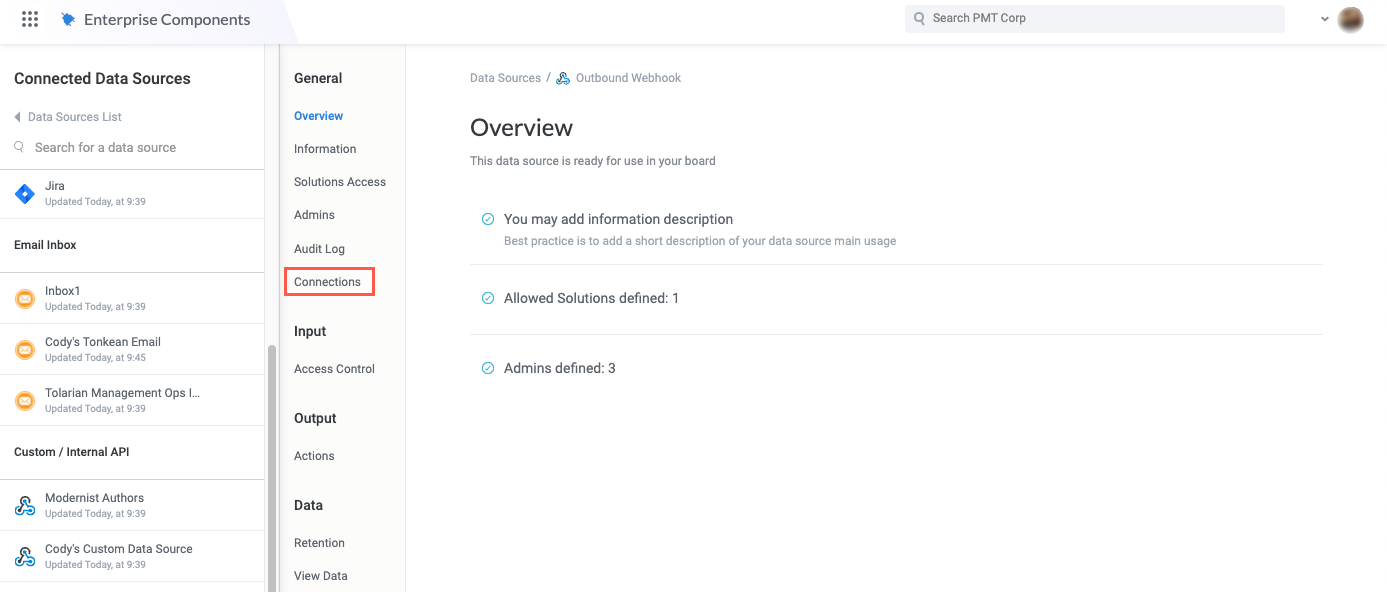This screenshot has width=1387, height=592.
Task: Click the Jira data source icon
Action: (x=24, y=193)
